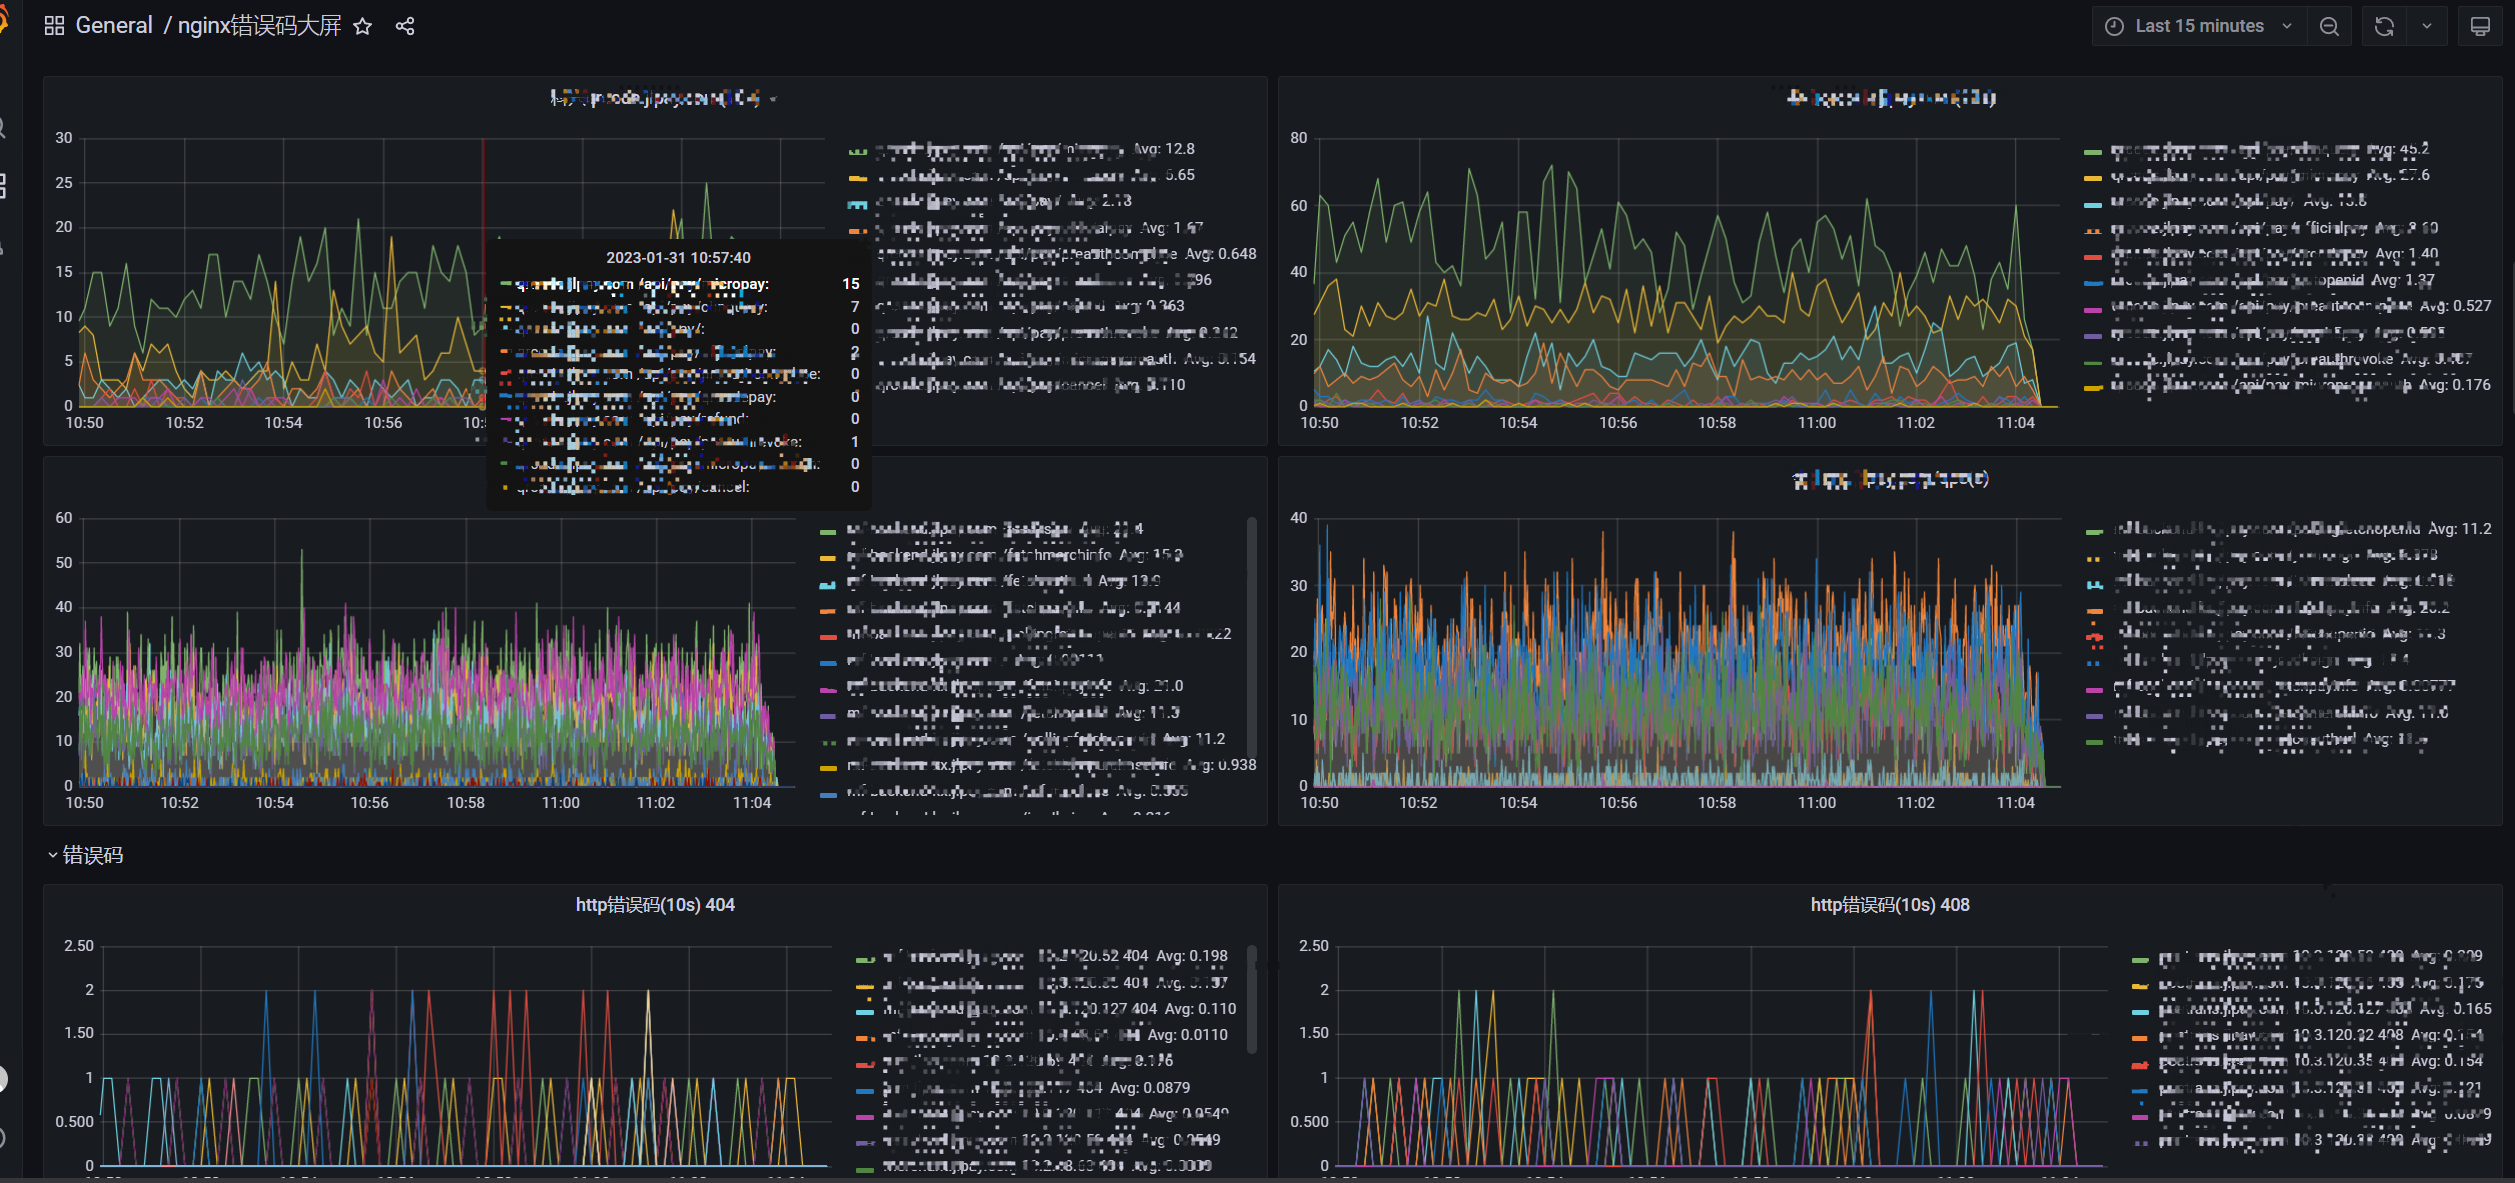
Task: Toggle the 404 series with Avg: 0.198
Action: click(x=1055, y=957)
